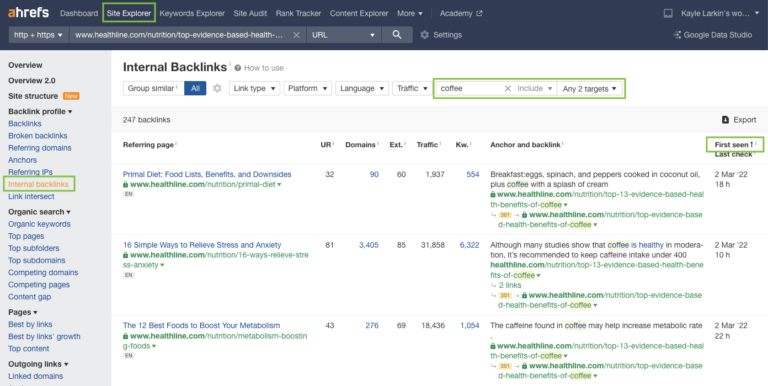Open the Language filter dropdown

[362, 88]
